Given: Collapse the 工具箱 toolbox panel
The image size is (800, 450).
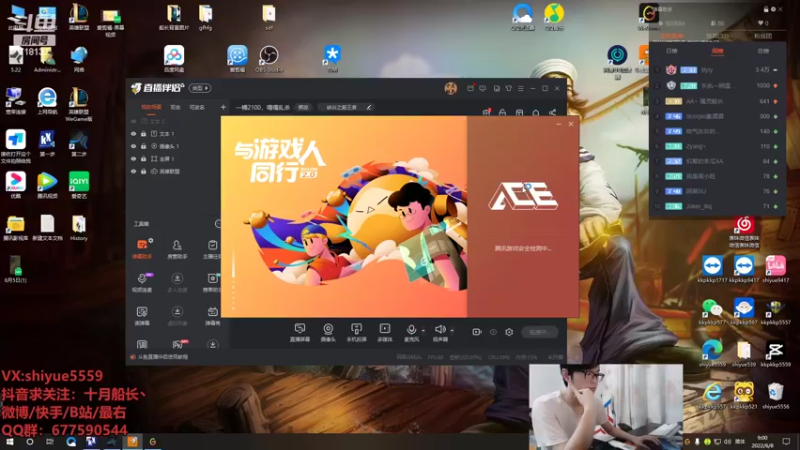Looking at the screenshot, I should pyautogui.click(x=218, y=223).
